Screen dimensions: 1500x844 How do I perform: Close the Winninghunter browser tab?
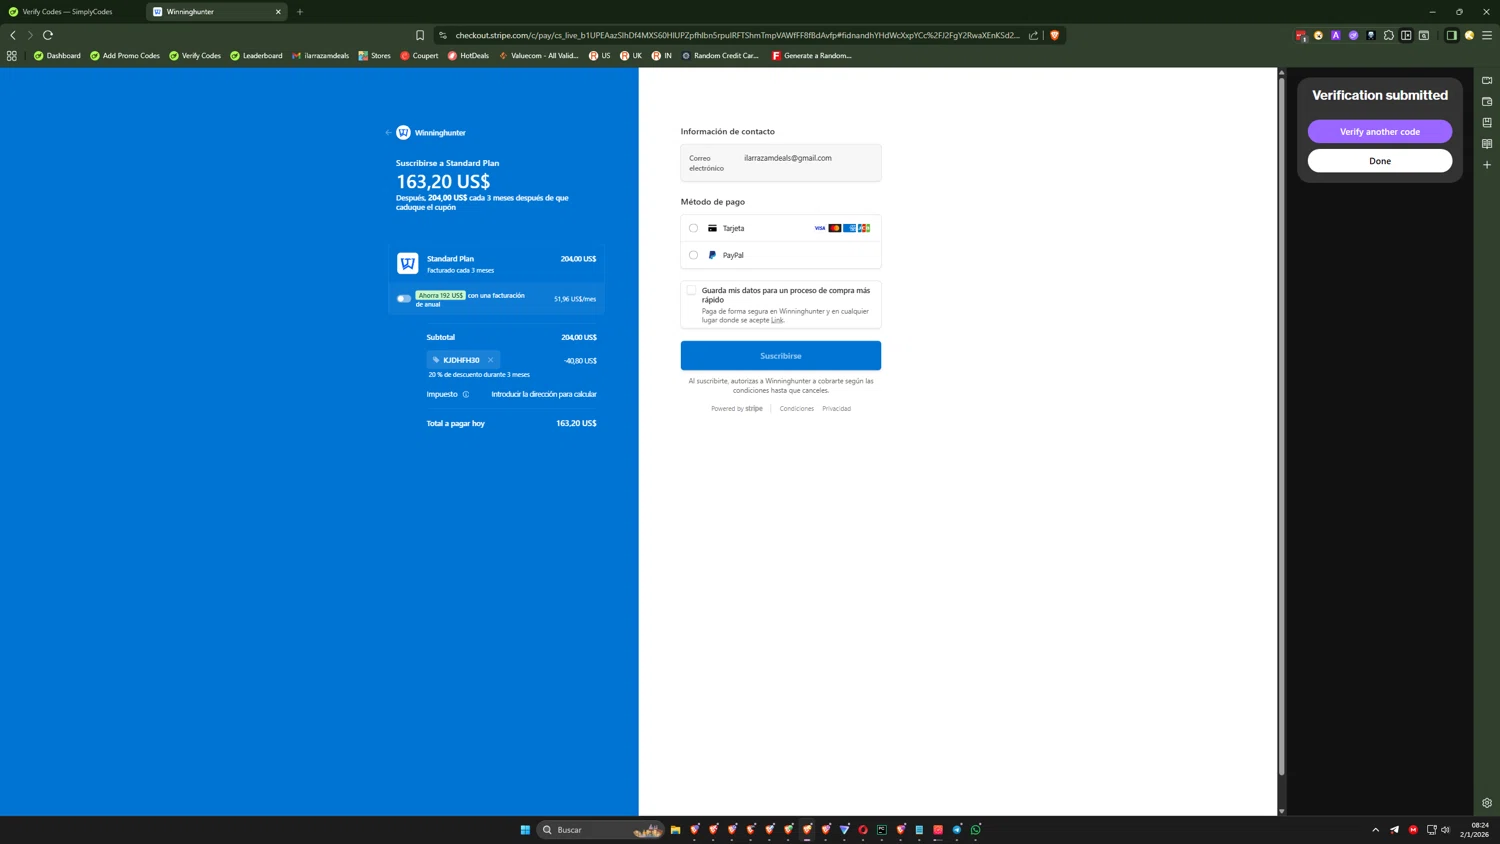tap(278, 12)
